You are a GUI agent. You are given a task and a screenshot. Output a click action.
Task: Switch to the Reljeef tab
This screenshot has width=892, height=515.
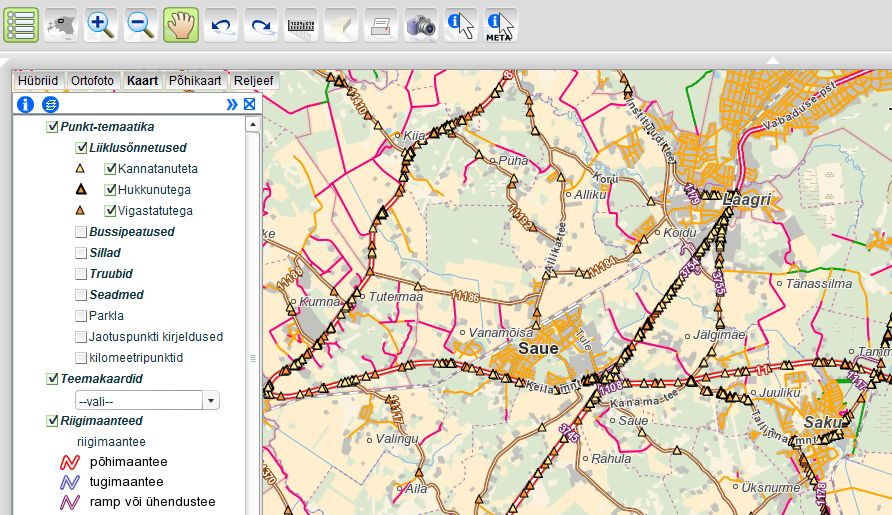tap(253, 81)
